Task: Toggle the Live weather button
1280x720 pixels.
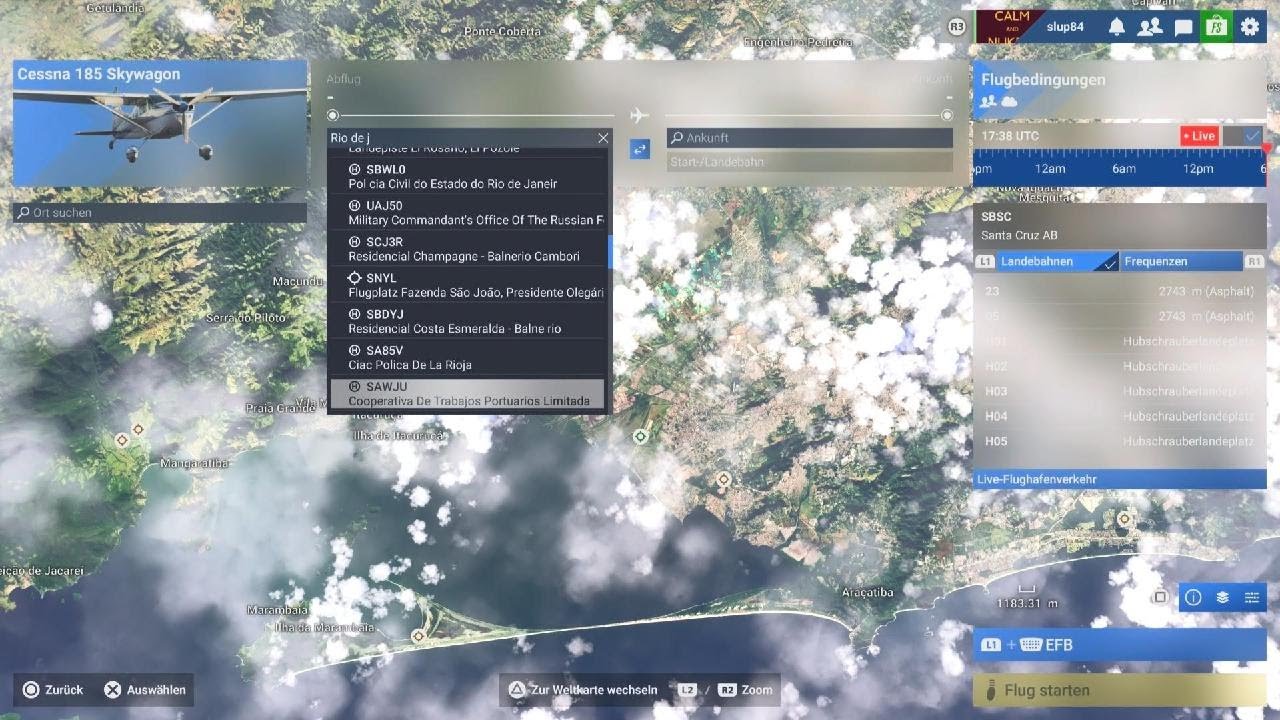Action: tap(1199, 136)
